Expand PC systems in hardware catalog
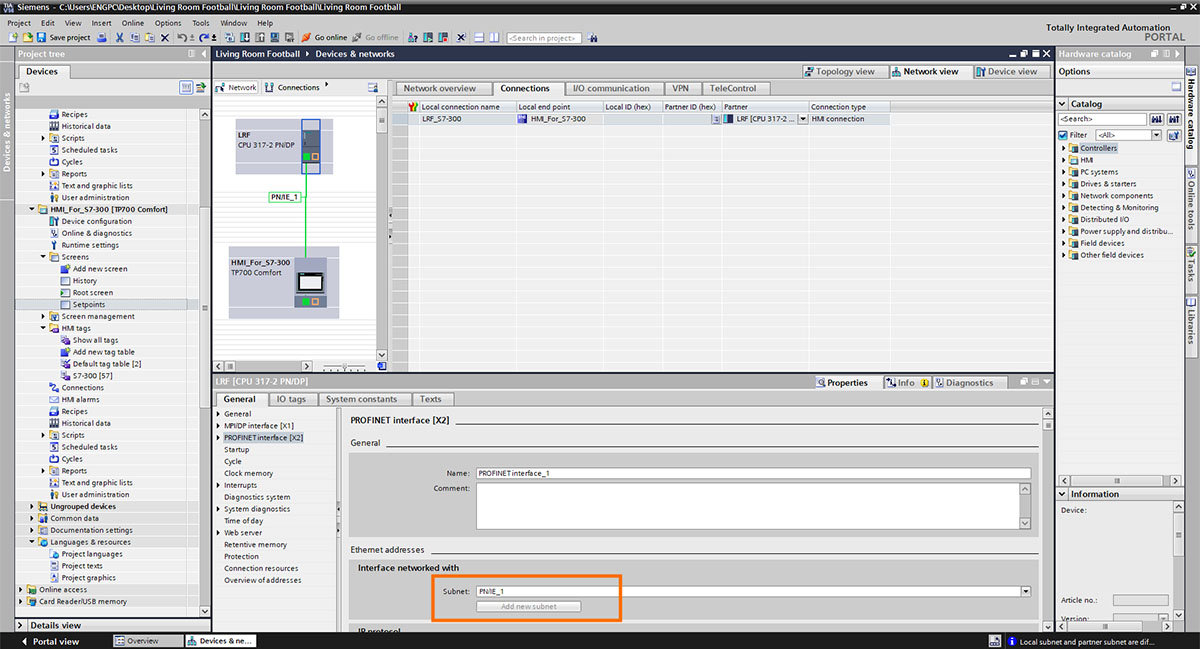The width and height of the screenshot is (1200, 649). coord(1064,172)
